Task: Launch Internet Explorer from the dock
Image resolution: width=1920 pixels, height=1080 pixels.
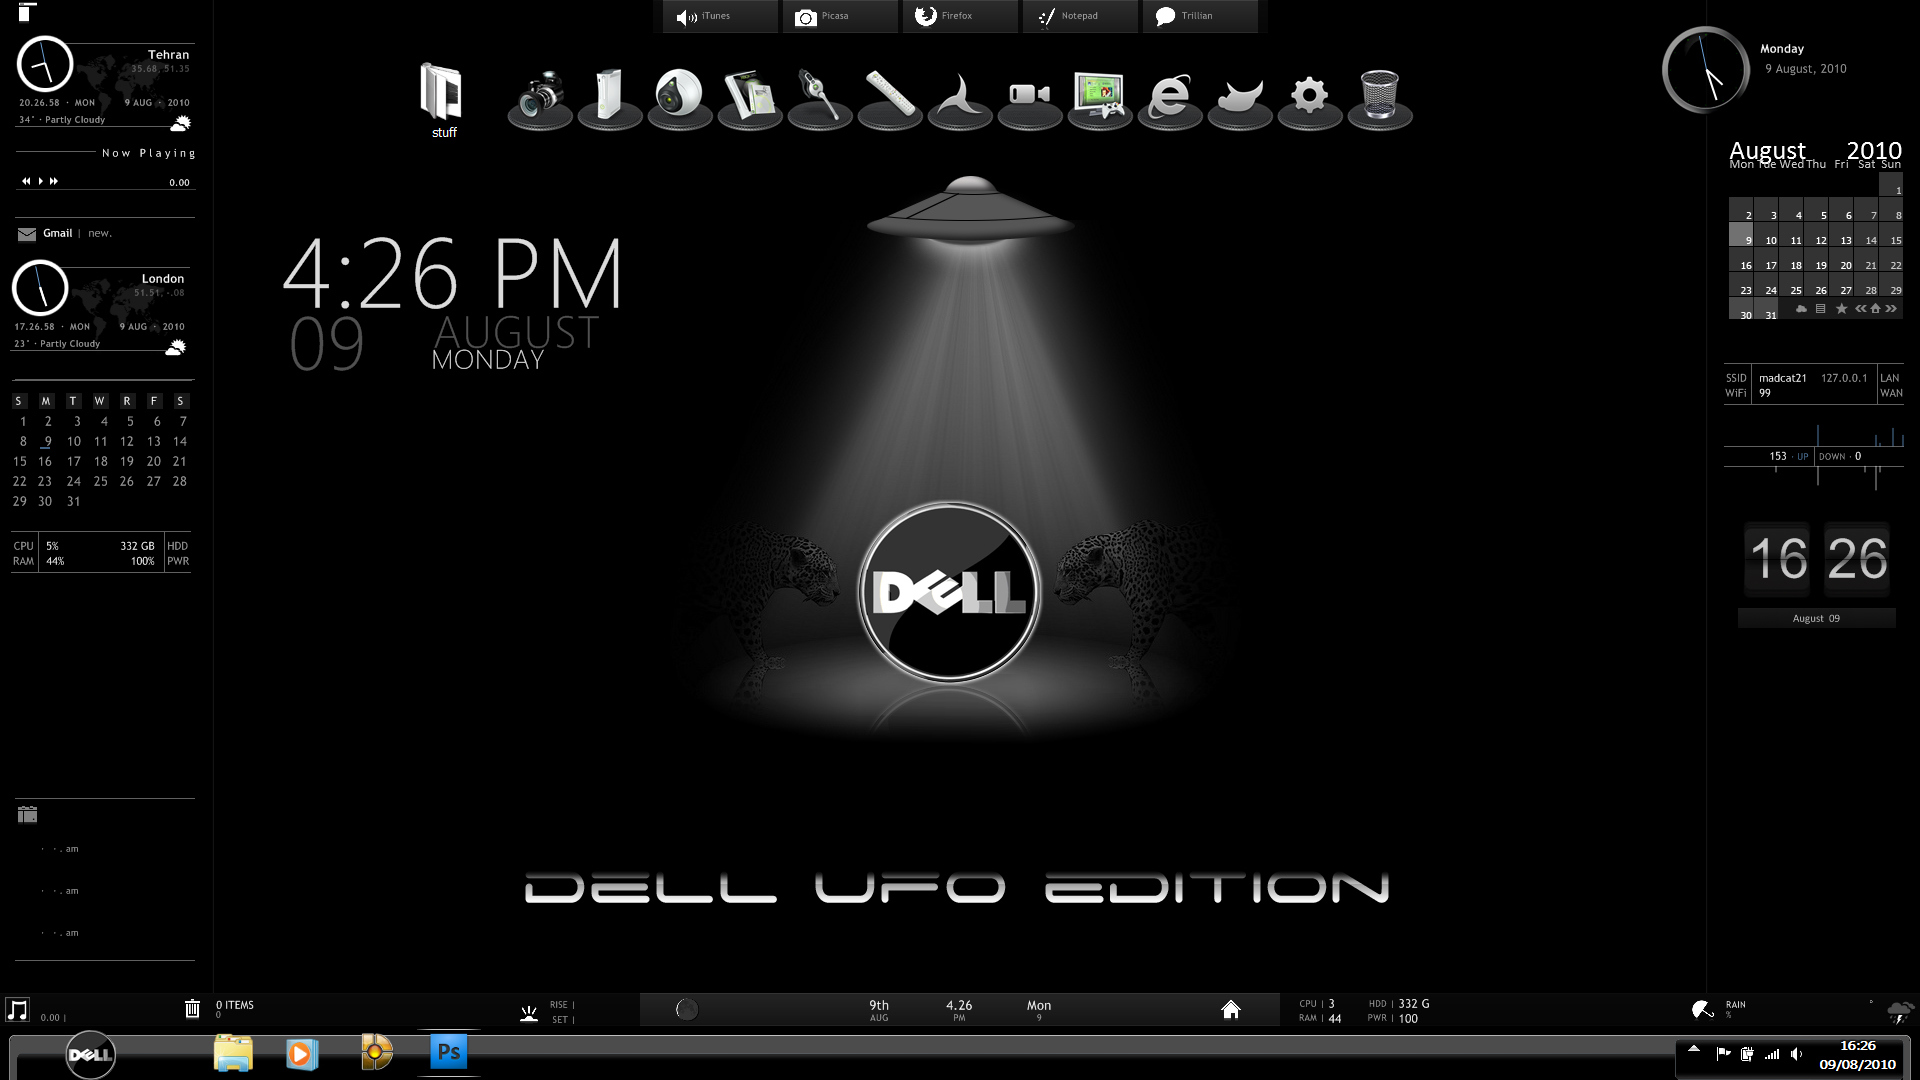Action: (1169, 97)
